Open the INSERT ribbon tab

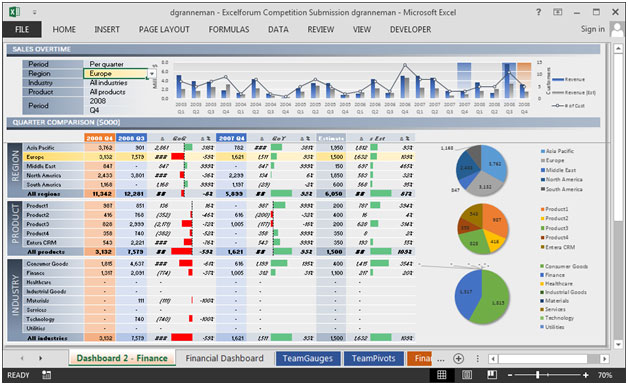tap(107, 29)
